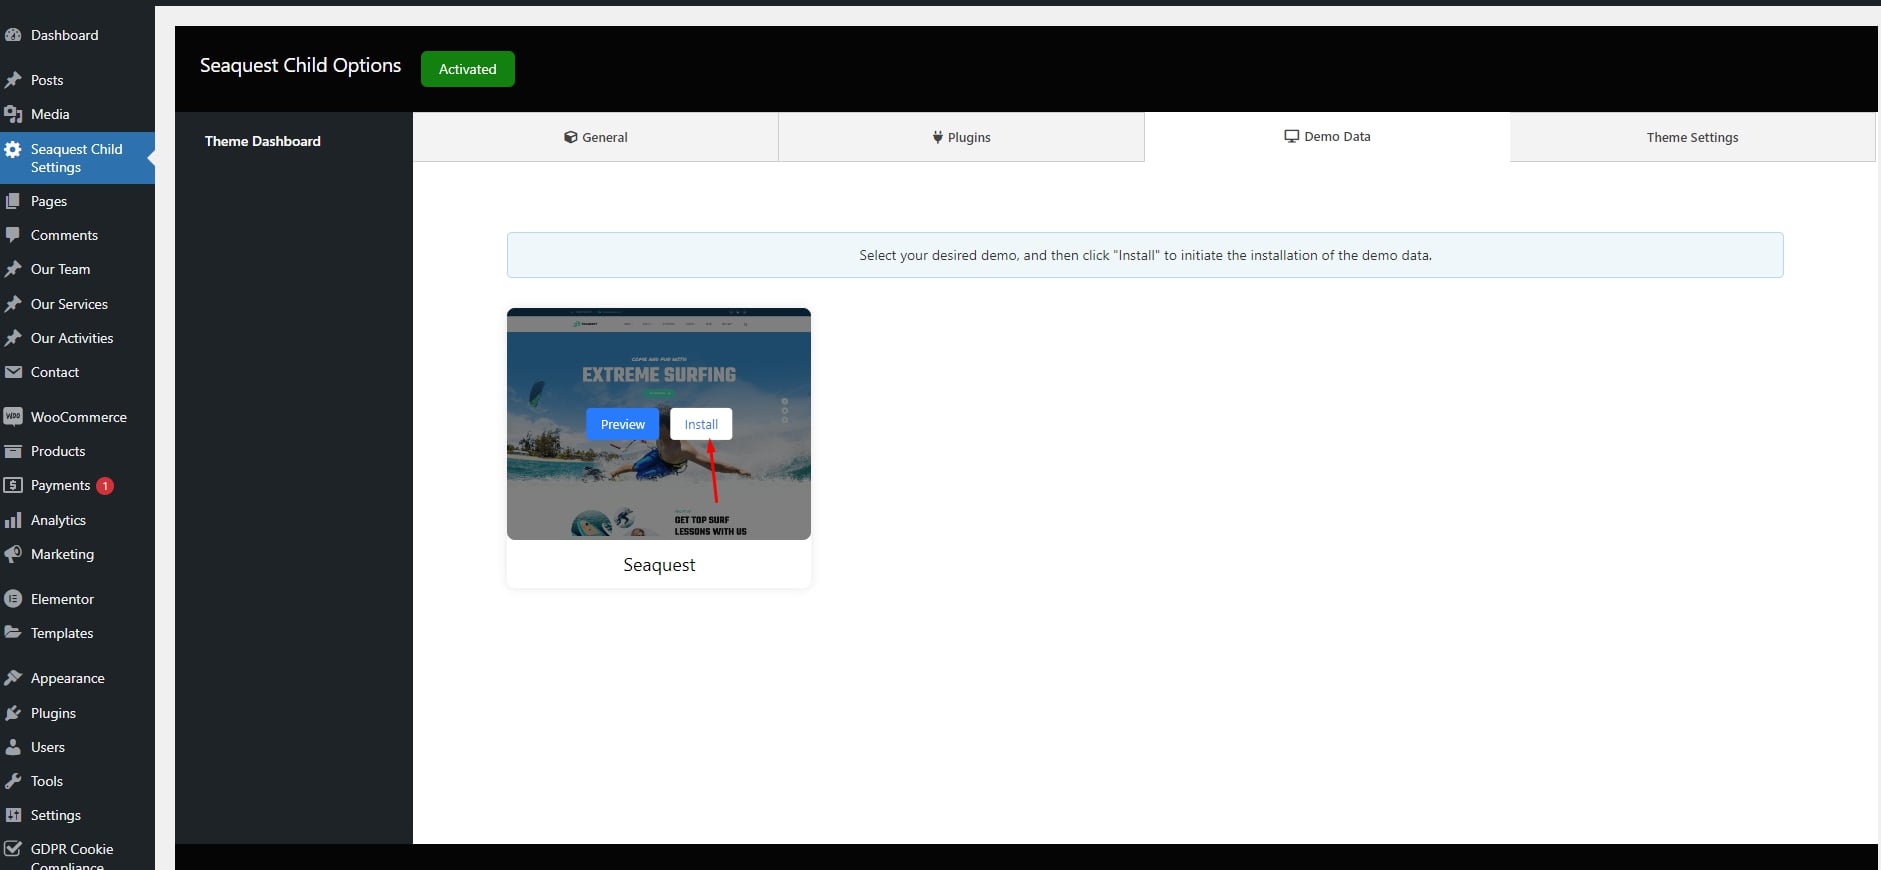Viewport: 1881px width, 870px height.
Task: Click the Seaquest demo thumbnail image
Action: (x=659, y=424)
